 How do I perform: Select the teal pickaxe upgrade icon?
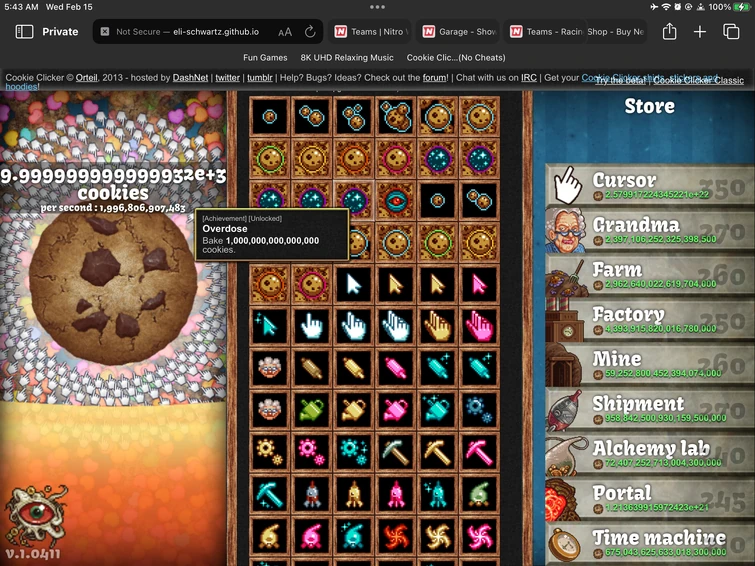[x=269, y=494]
